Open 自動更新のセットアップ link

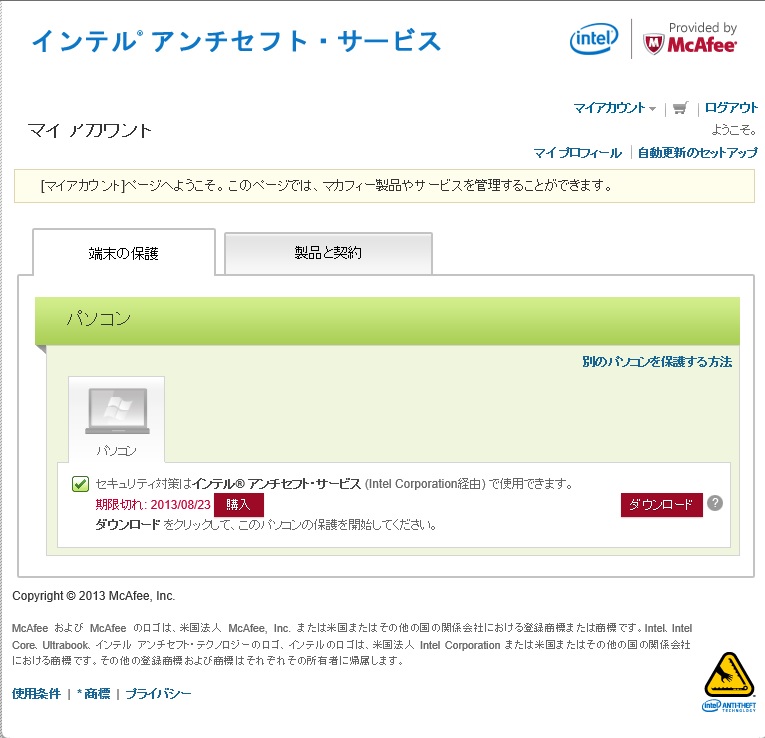click(x=698, y=153)
